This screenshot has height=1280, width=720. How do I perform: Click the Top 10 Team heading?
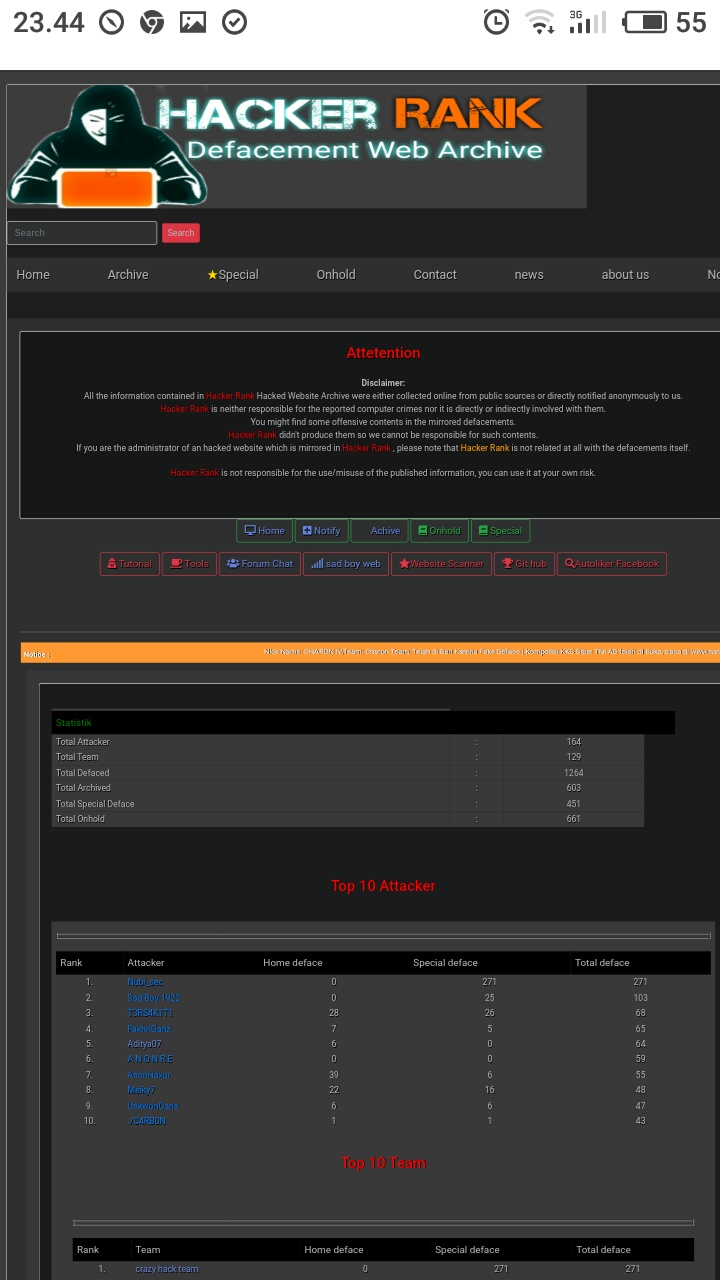383,1163
